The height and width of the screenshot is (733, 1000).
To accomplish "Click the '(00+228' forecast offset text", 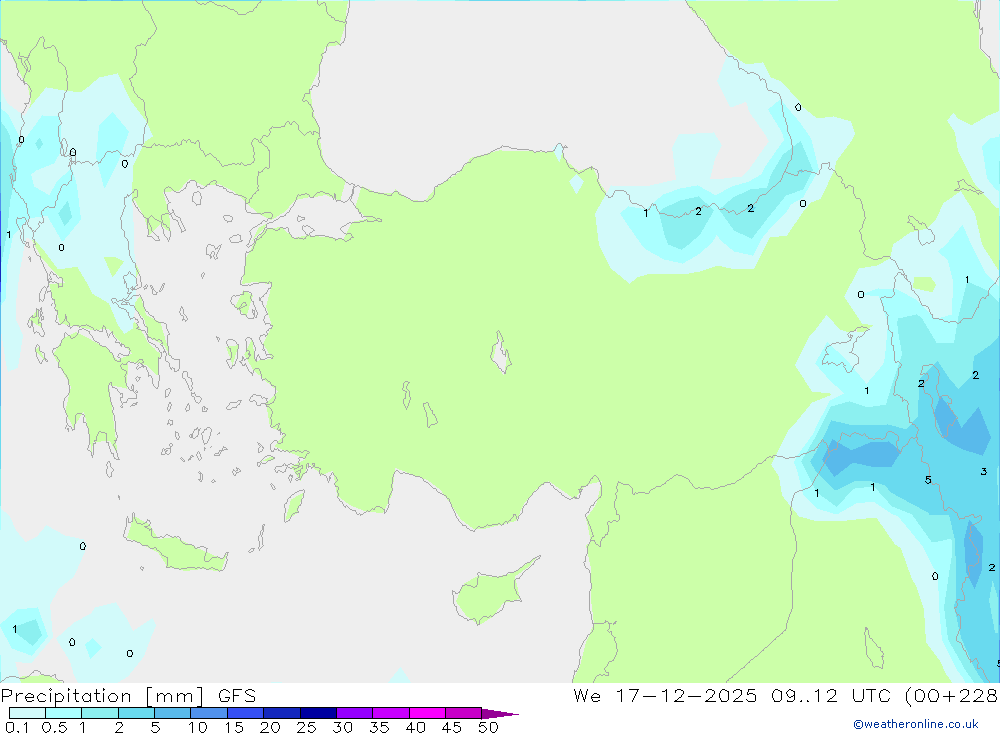I will [952, 695].
